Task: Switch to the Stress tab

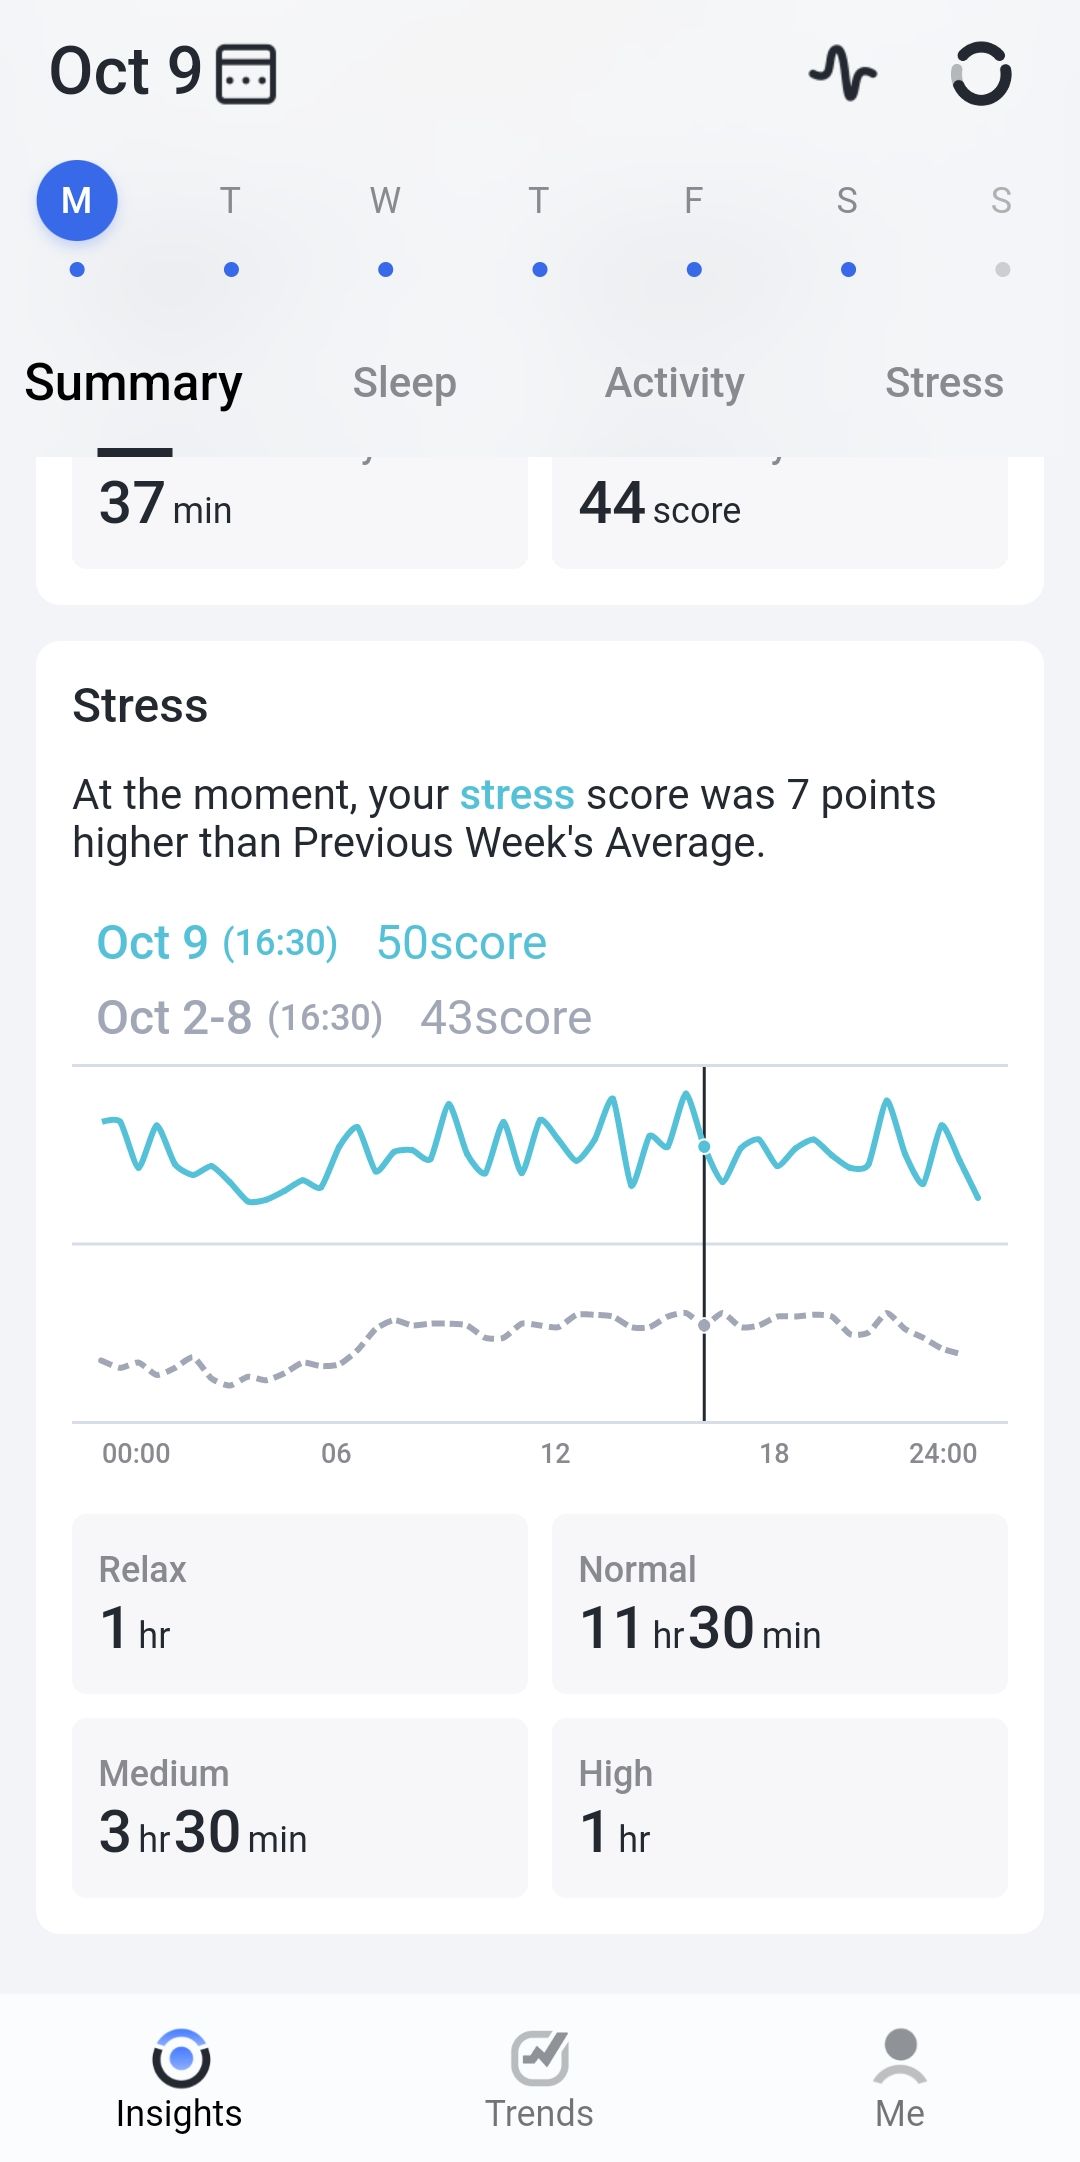Action: [x=944, y=383]
